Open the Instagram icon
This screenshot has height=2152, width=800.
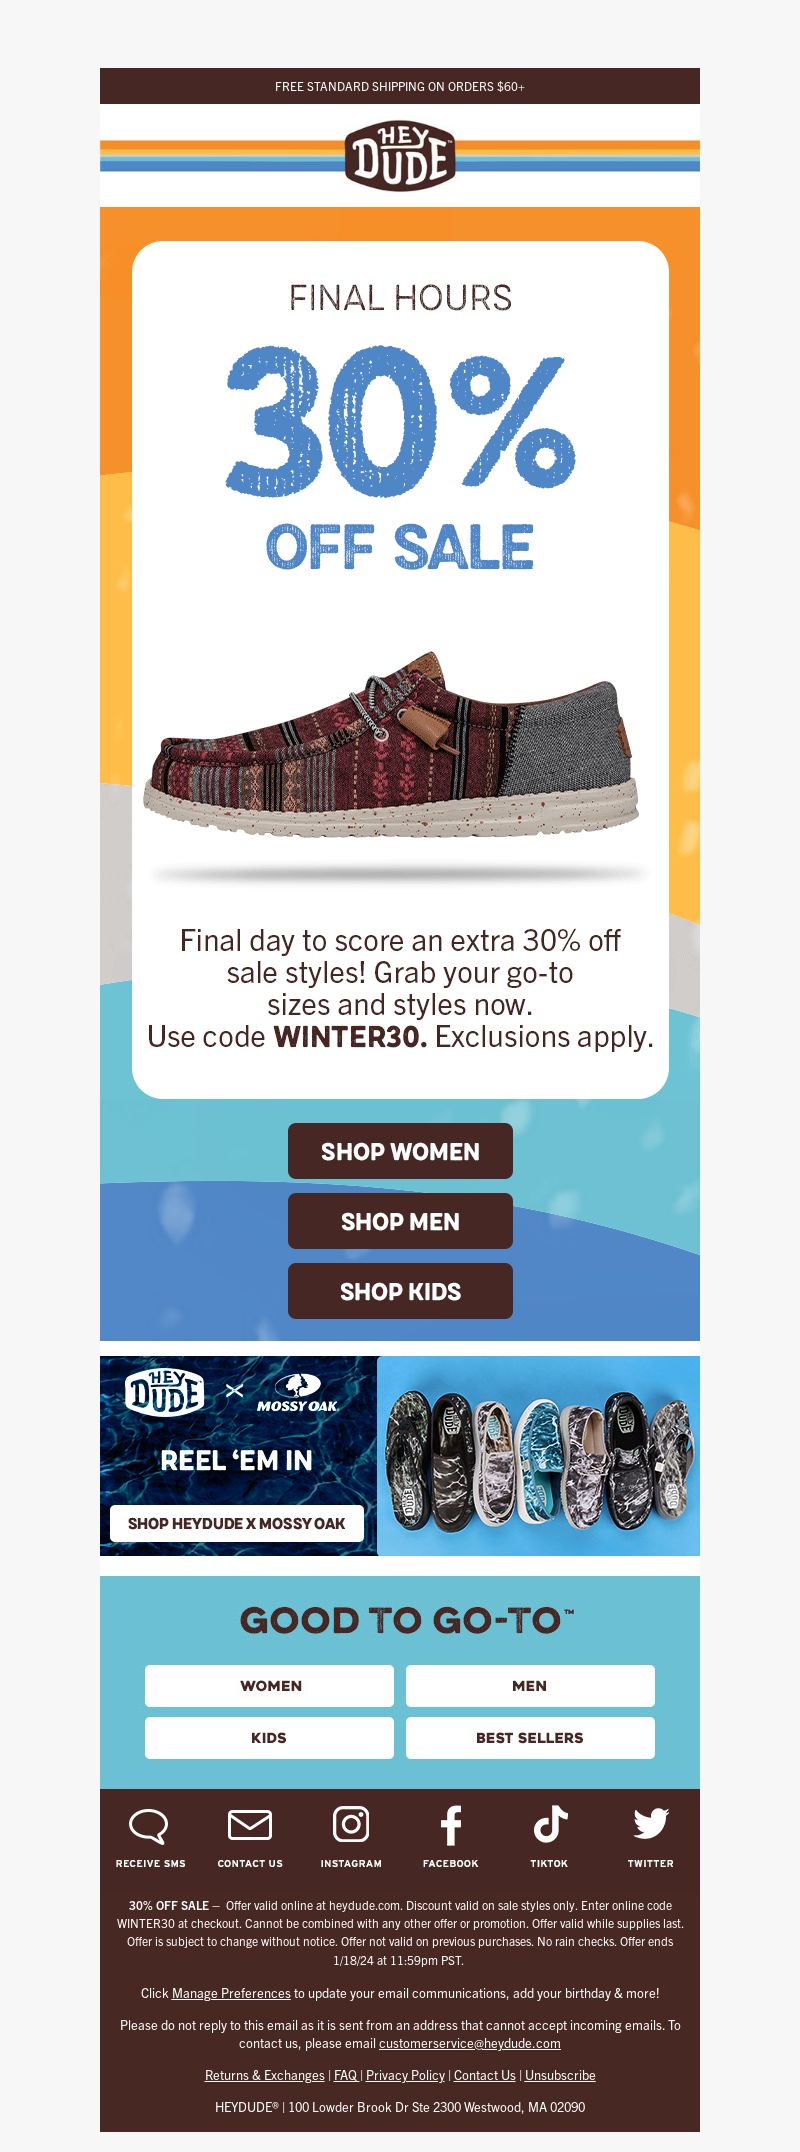[x=351, y=1824]
